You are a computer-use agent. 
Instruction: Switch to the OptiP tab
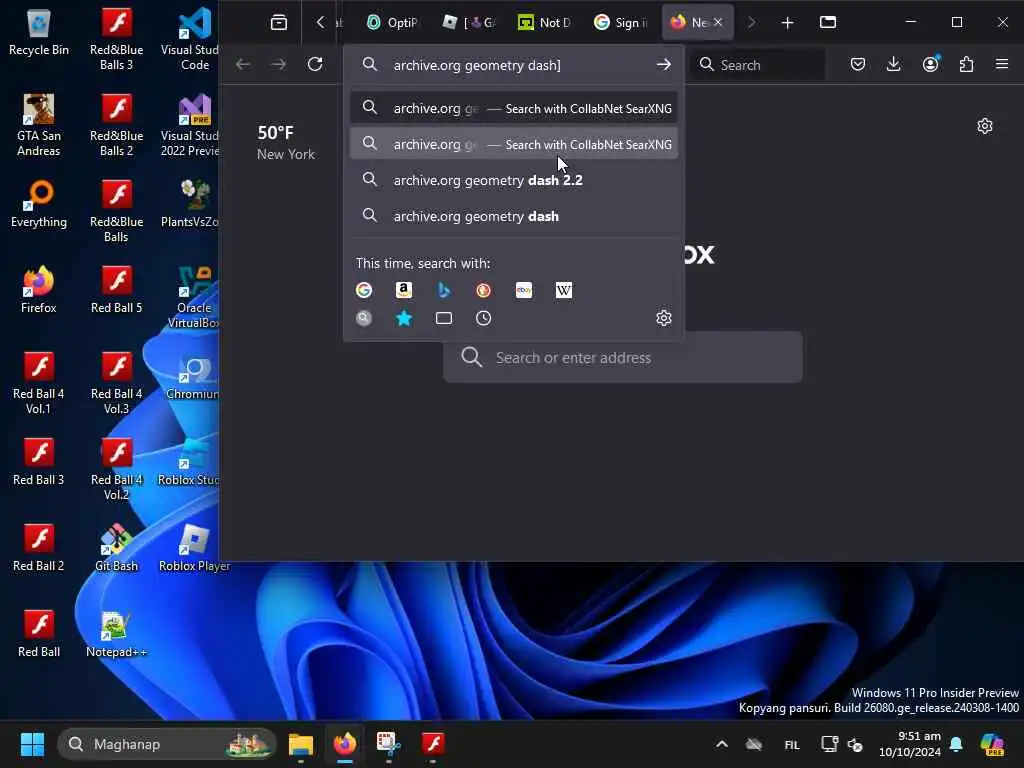tap(392, 23)
